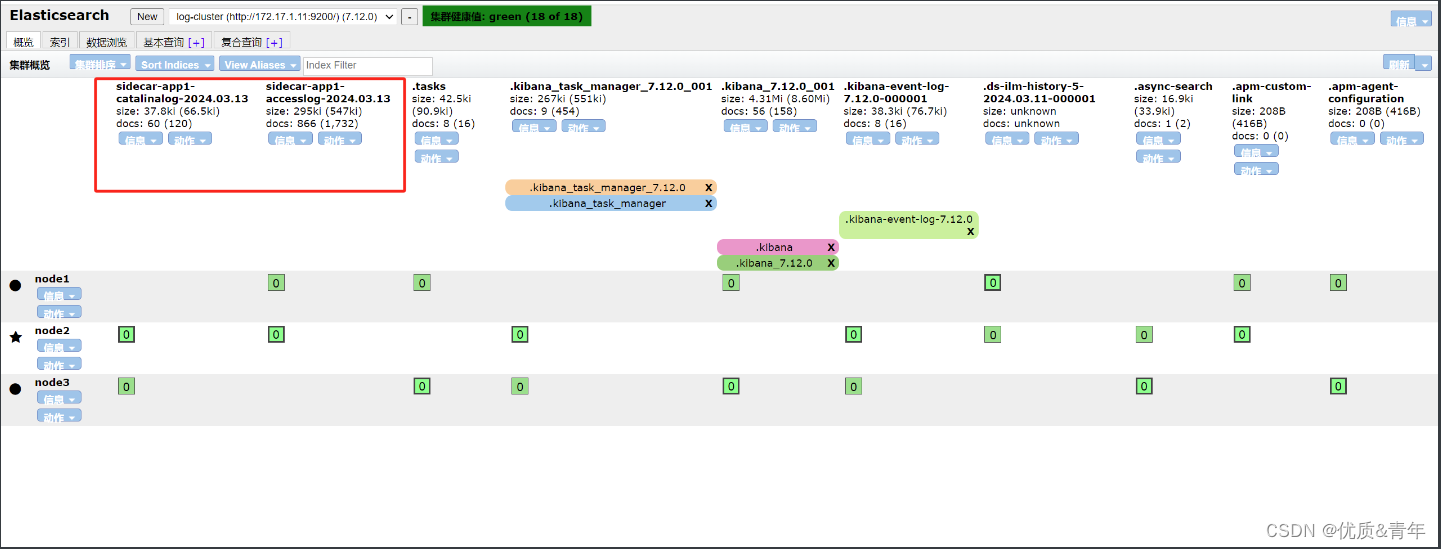Viewport: 1441px width, 549px height.
Task: Click the 刷新 refresh button
Action: coord(1399,64)
